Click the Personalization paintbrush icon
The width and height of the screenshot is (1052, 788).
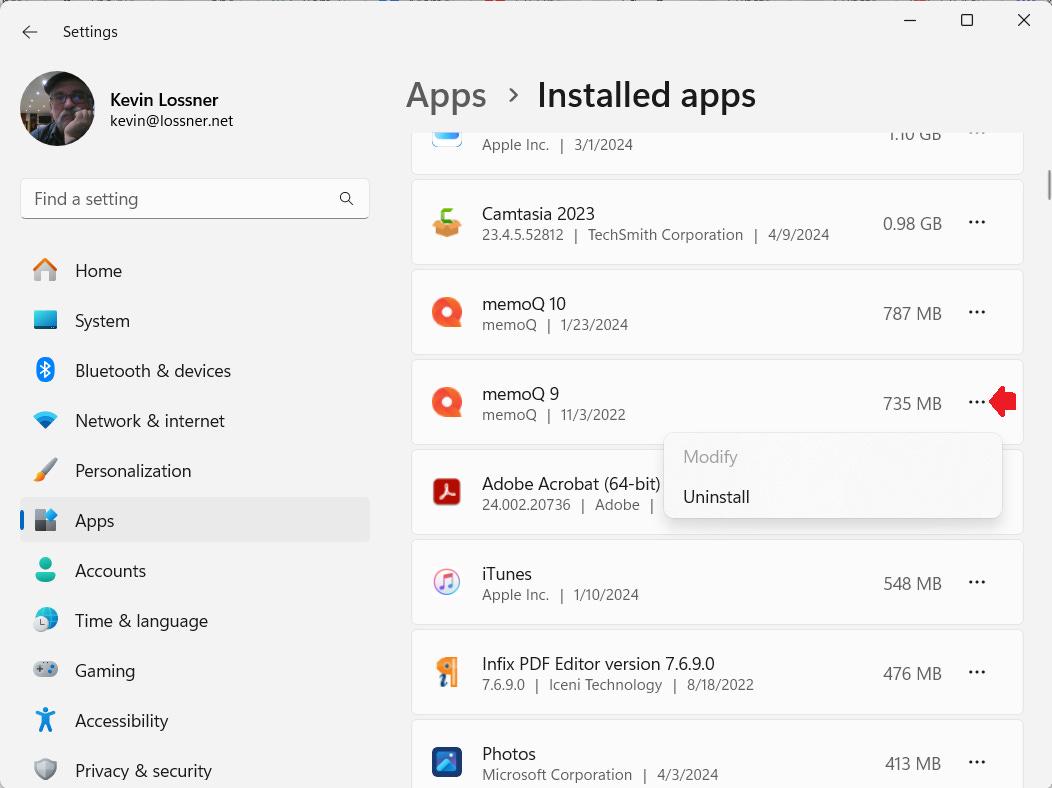[45, 470]
